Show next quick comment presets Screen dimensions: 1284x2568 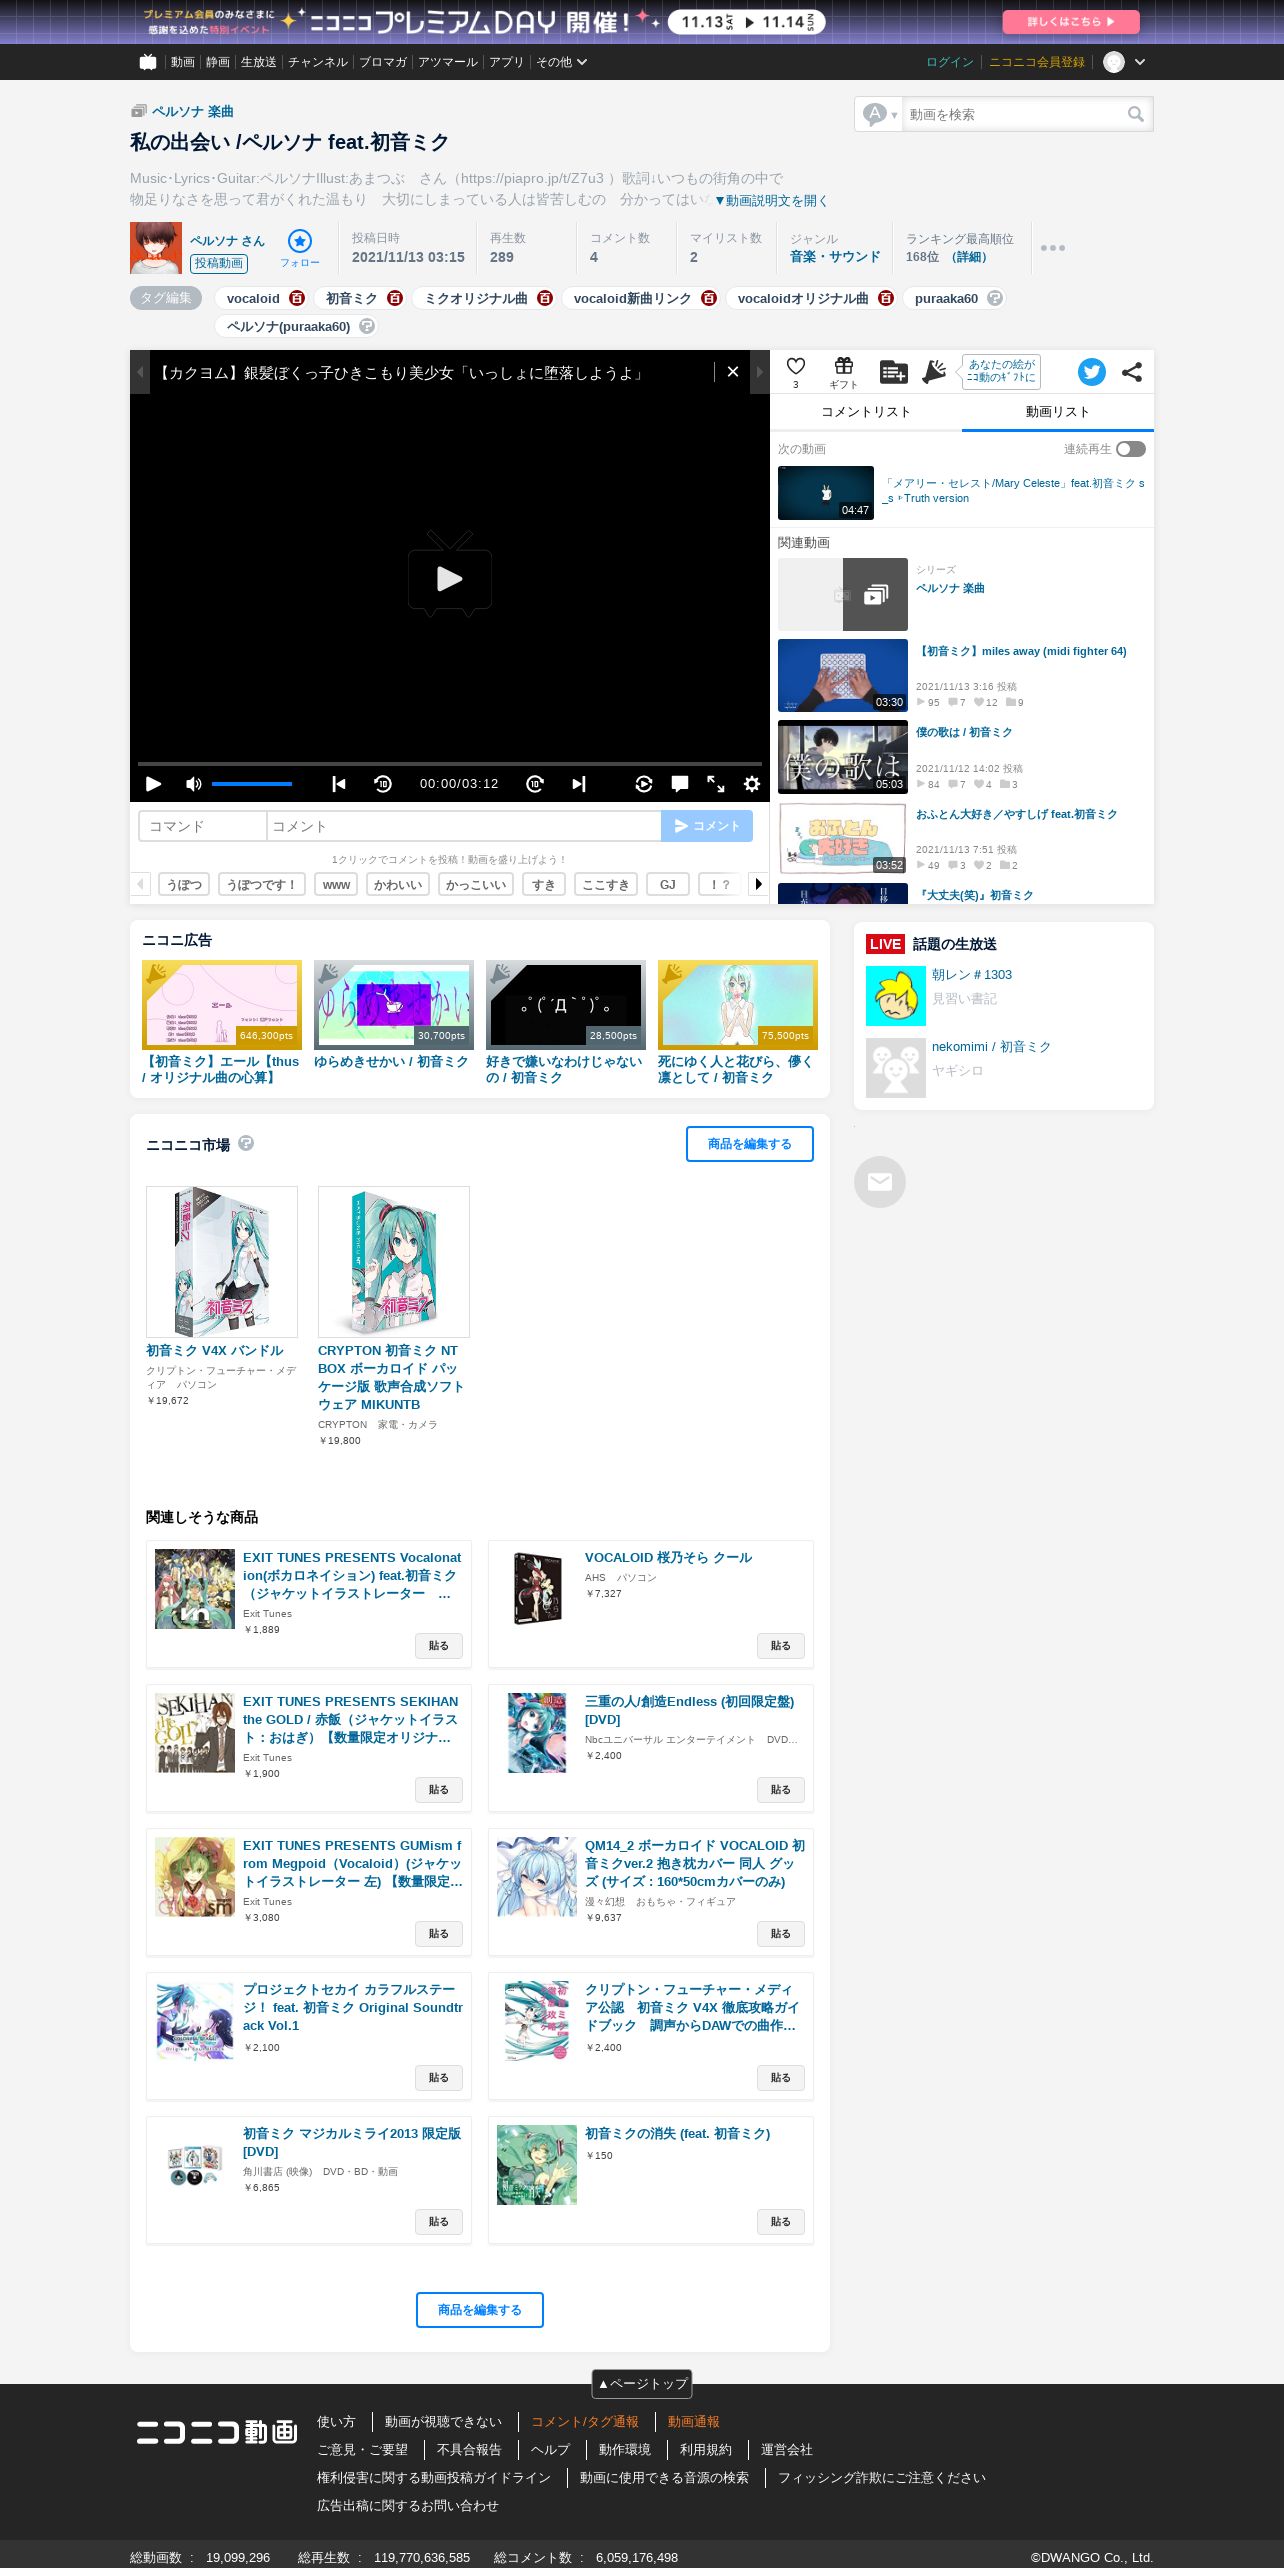click(x=758, y=884)
